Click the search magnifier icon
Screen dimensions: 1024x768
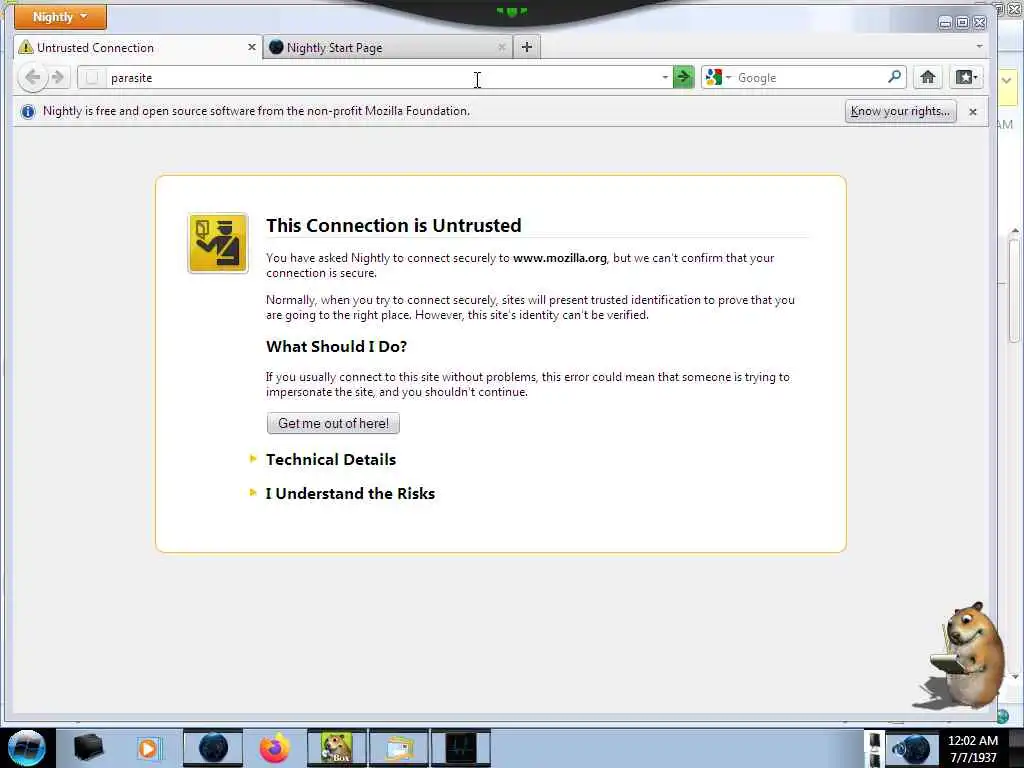point(894,77)
